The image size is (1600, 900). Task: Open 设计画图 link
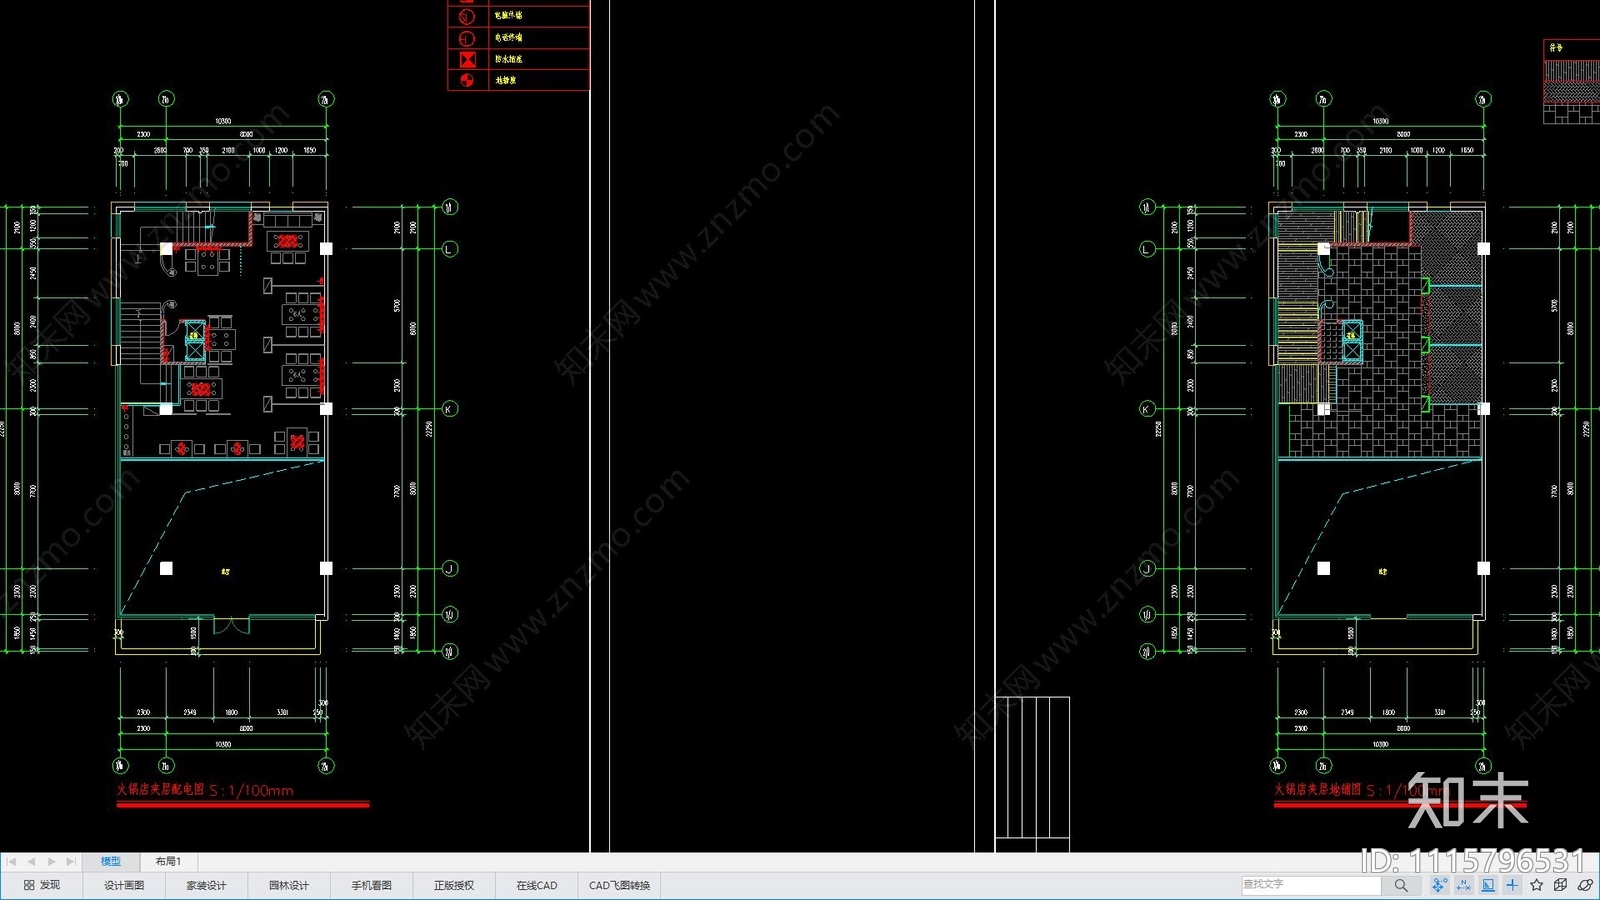tap(124, 885)
